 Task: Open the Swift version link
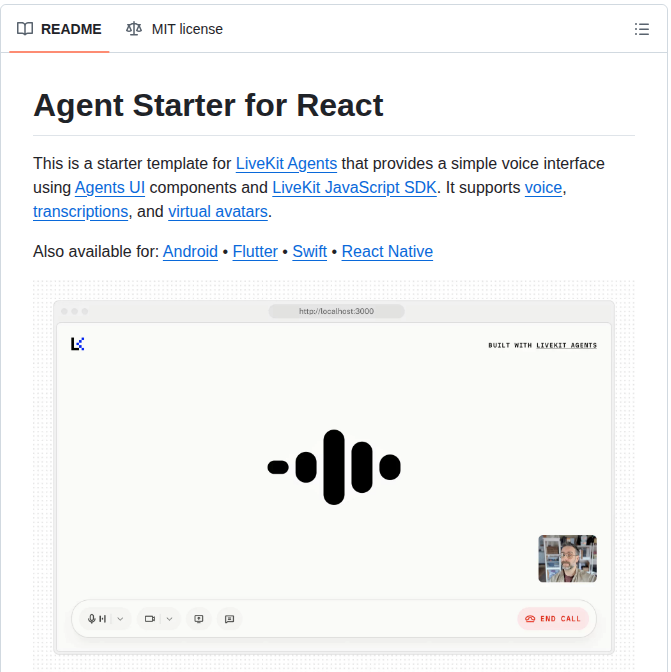click(309, 252)
